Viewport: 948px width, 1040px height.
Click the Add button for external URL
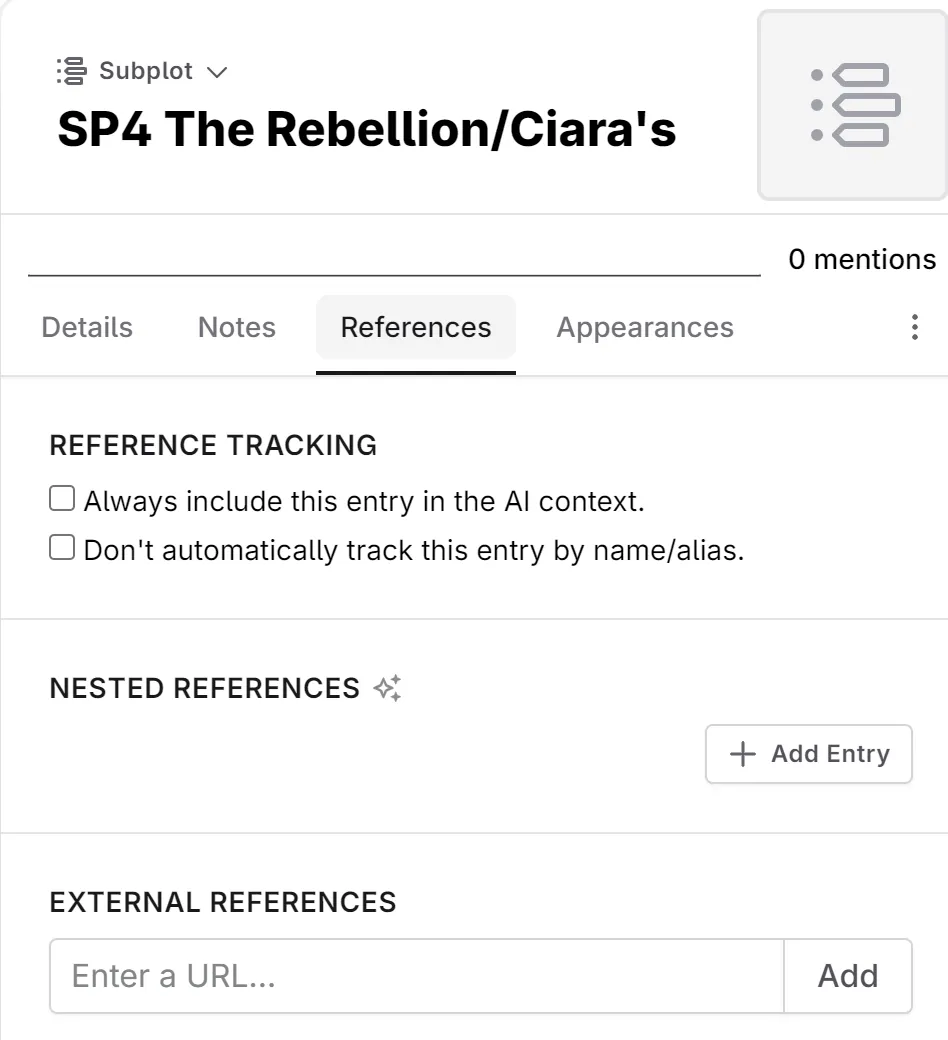(x=848, y=975)
